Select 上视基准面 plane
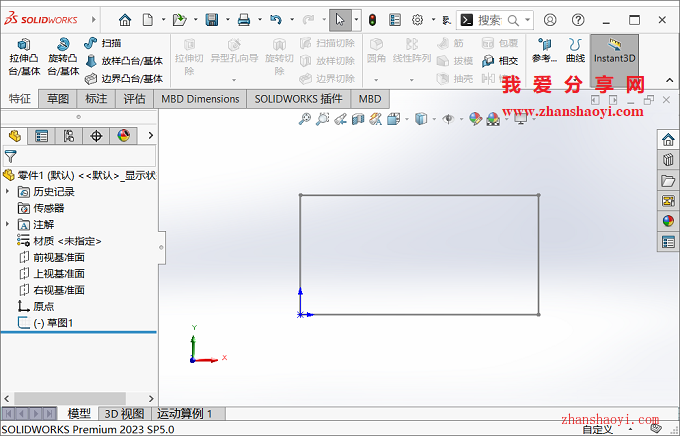This screenshot has width=680, height=436. coord(52,274)
